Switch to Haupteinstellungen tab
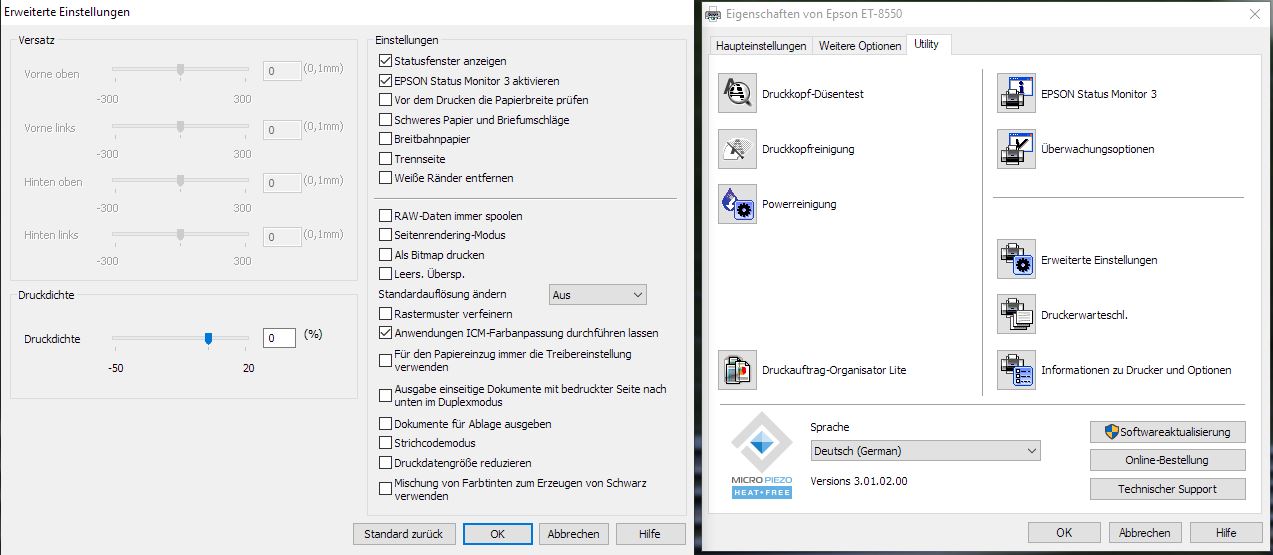This screenshot has width=1273, height=555. pos(762,46)
